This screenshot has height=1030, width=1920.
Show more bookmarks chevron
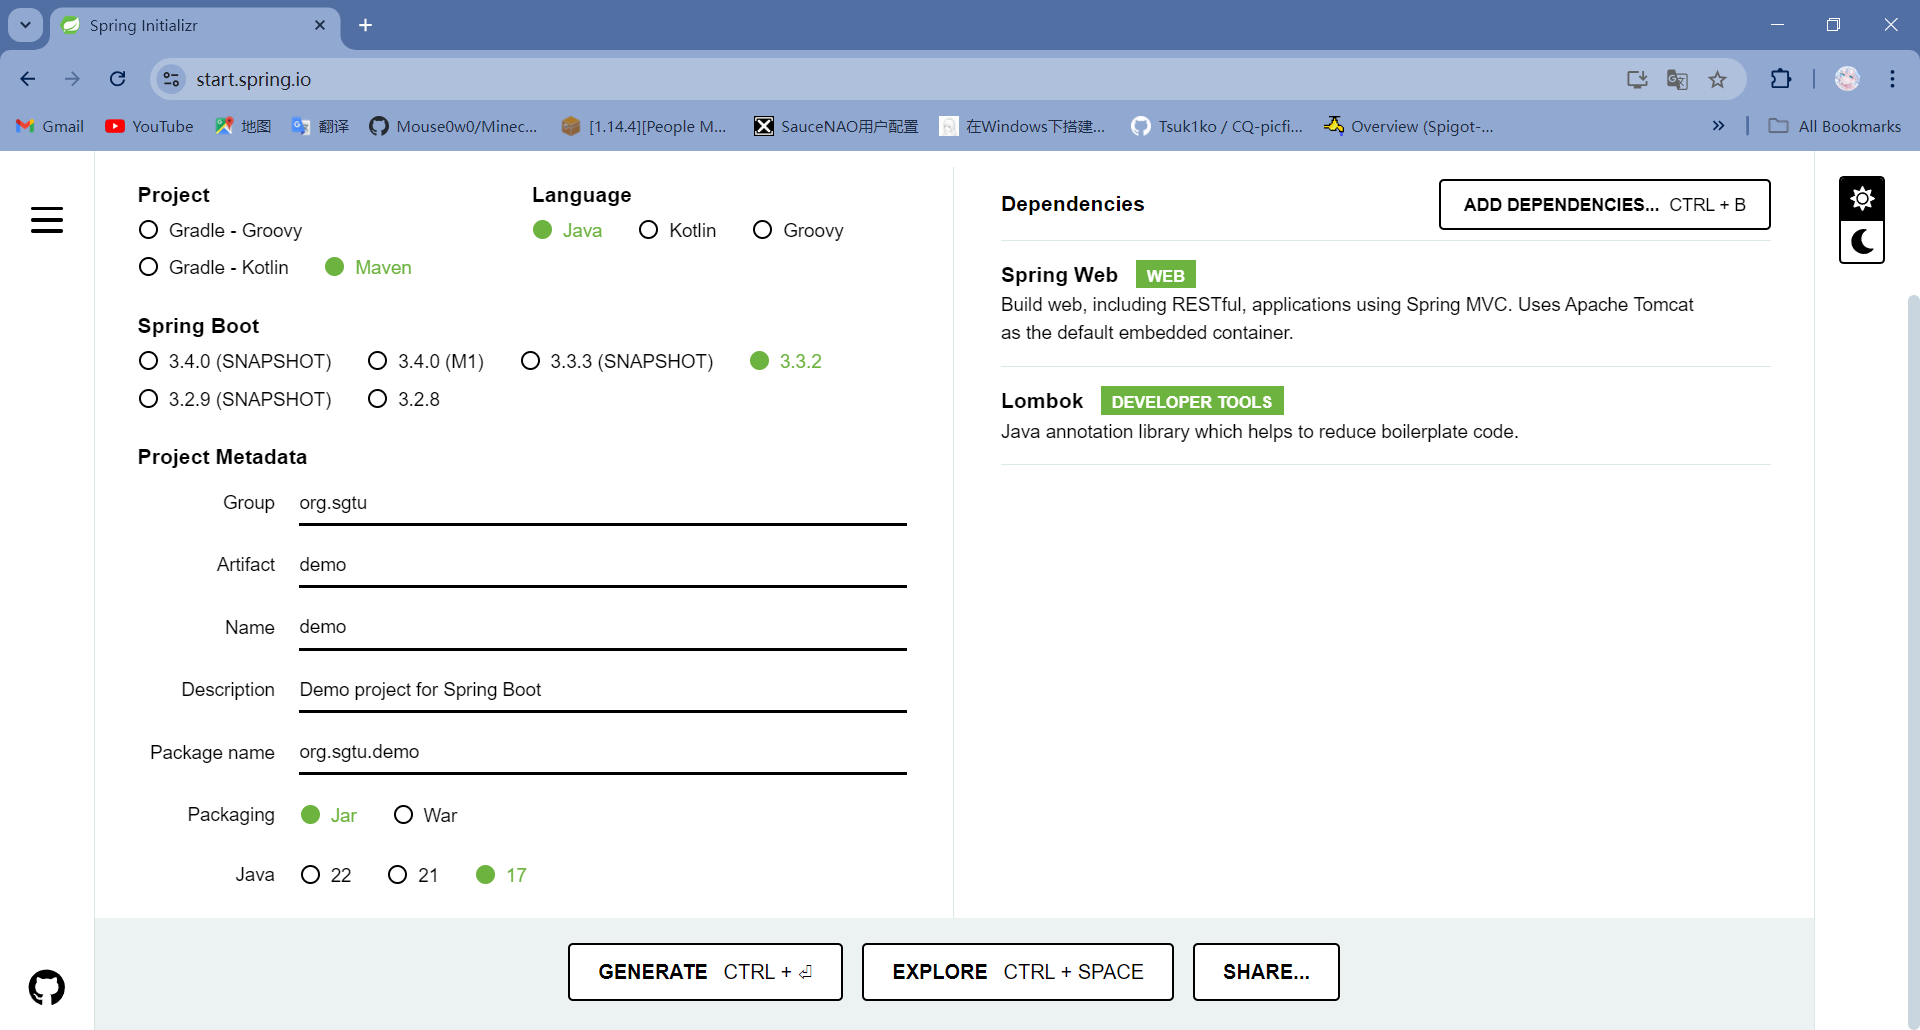tap(1718, 126)
